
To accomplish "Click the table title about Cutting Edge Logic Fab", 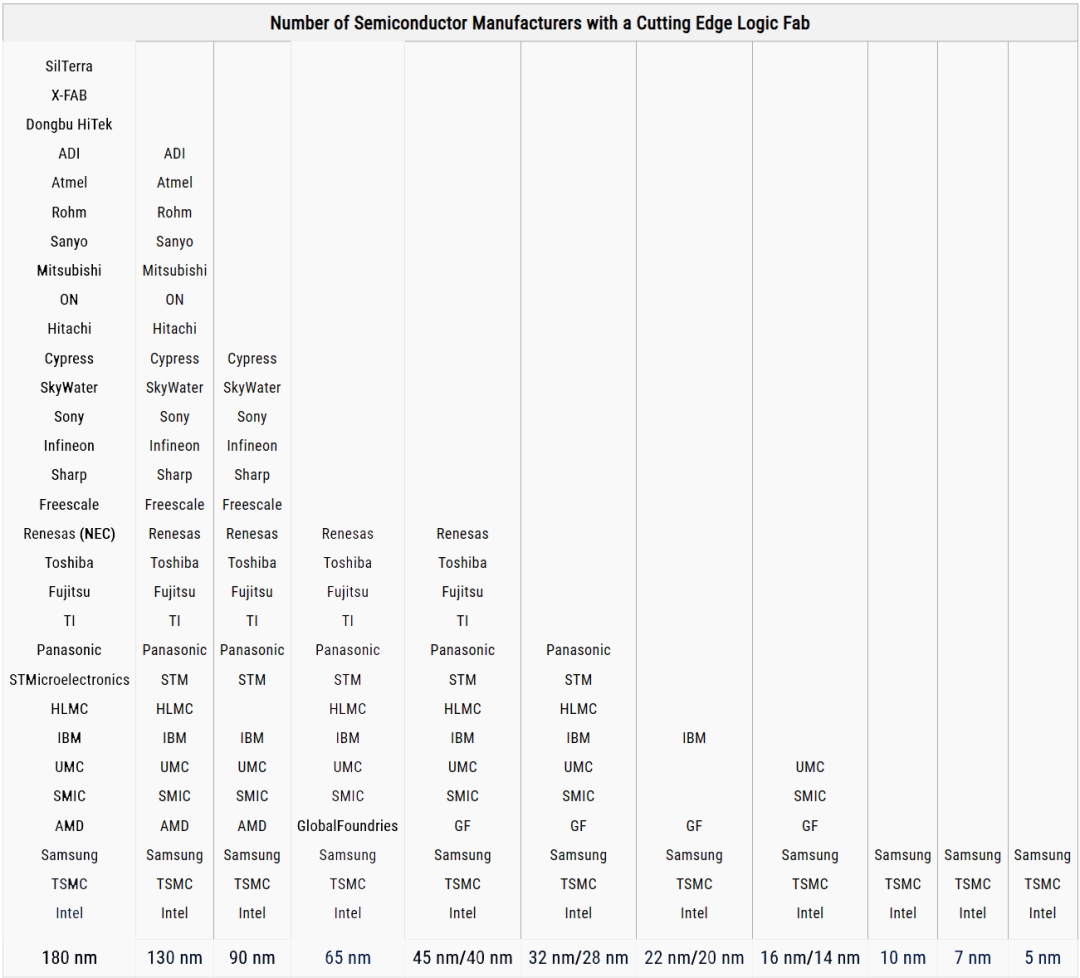I will [539, 23].
